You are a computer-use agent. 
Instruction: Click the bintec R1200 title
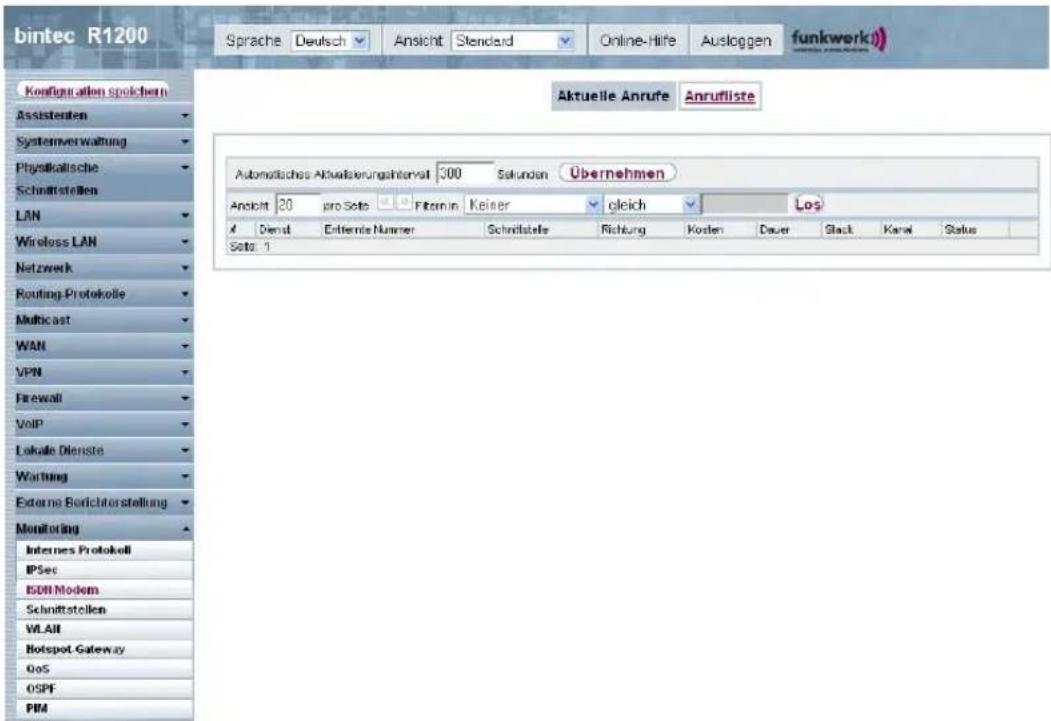(81, 36)
